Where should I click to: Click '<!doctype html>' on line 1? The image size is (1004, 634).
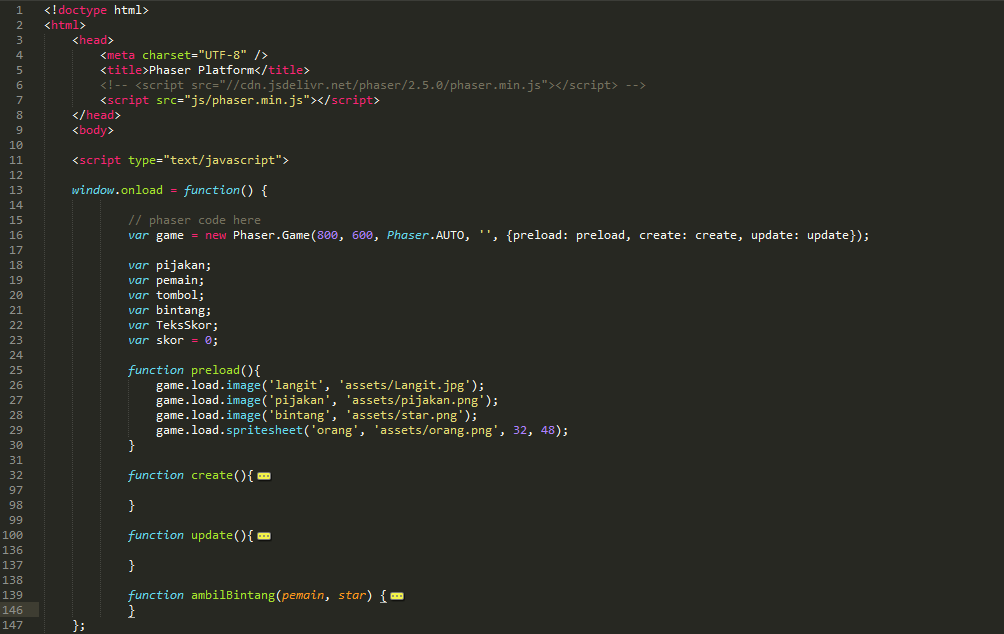pyautogui.click(x=96, y=10)
